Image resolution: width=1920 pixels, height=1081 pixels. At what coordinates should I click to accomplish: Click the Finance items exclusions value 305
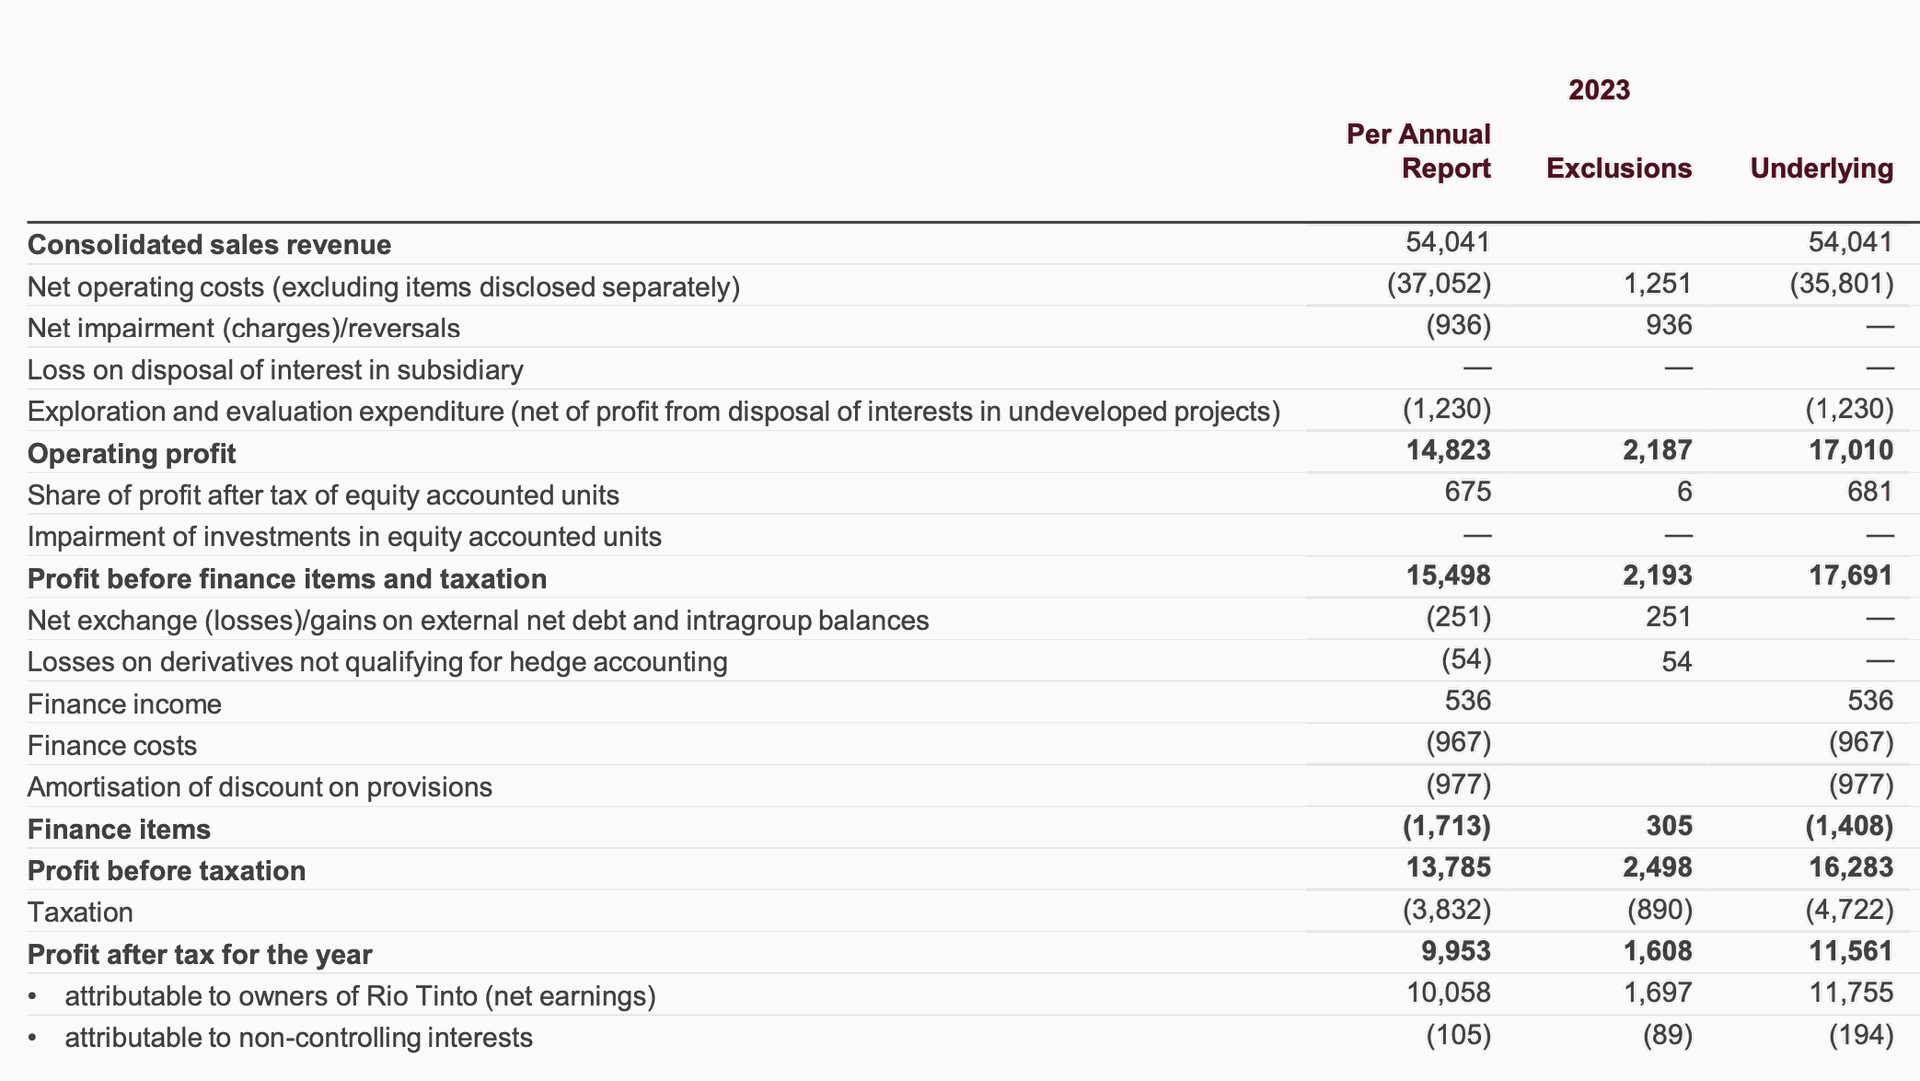tap(1668, 826)
